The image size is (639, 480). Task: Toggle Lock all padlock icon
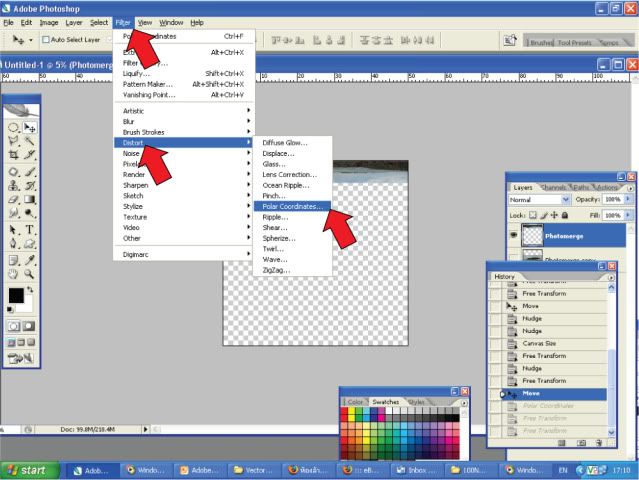point(565,215)
